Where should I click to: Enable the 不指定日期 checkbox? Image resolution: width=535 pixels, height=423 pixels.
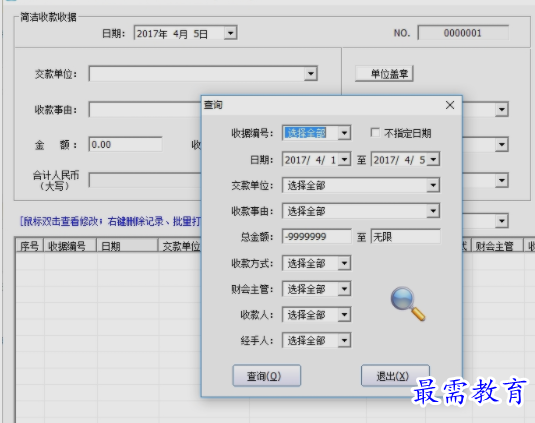coord(375,132)
